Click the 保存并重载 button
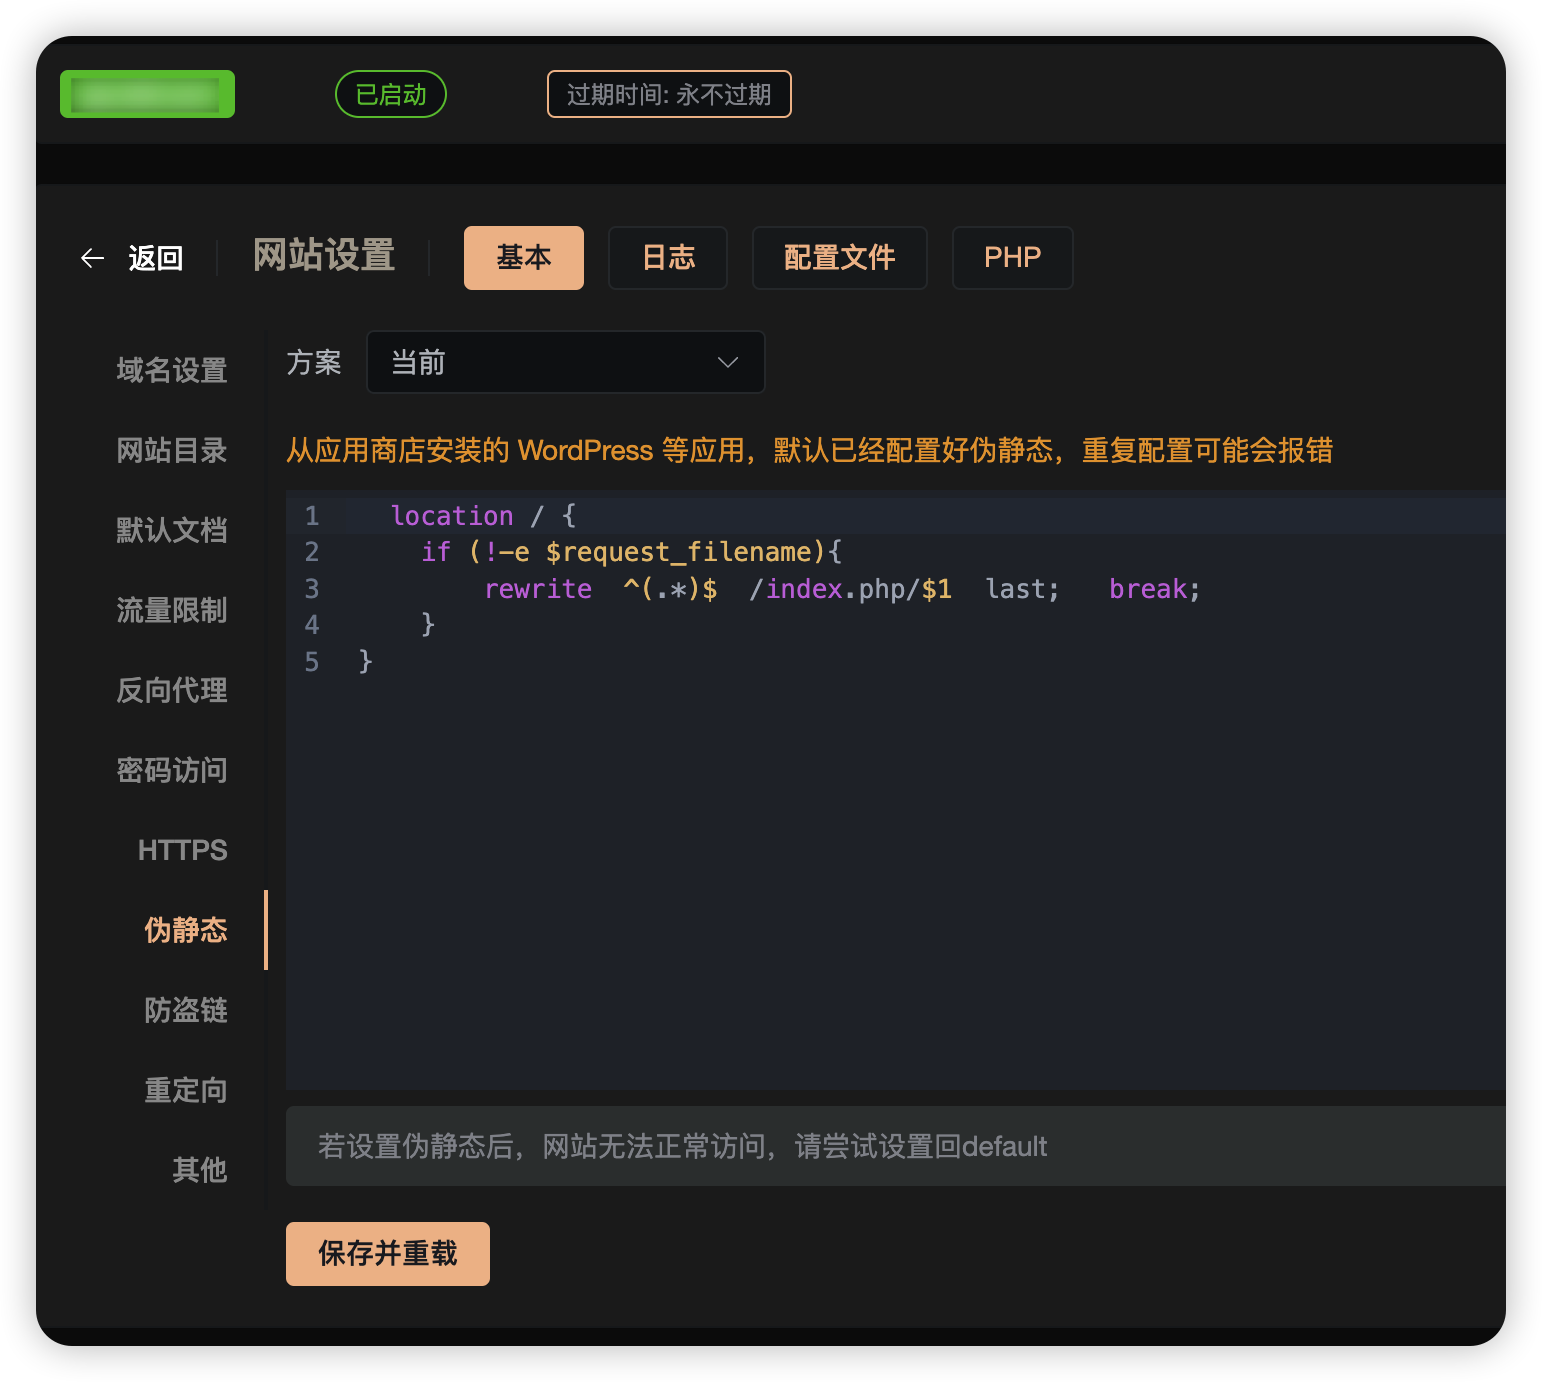This screenshot has height=1382, width=1542. click(388, 1254)
